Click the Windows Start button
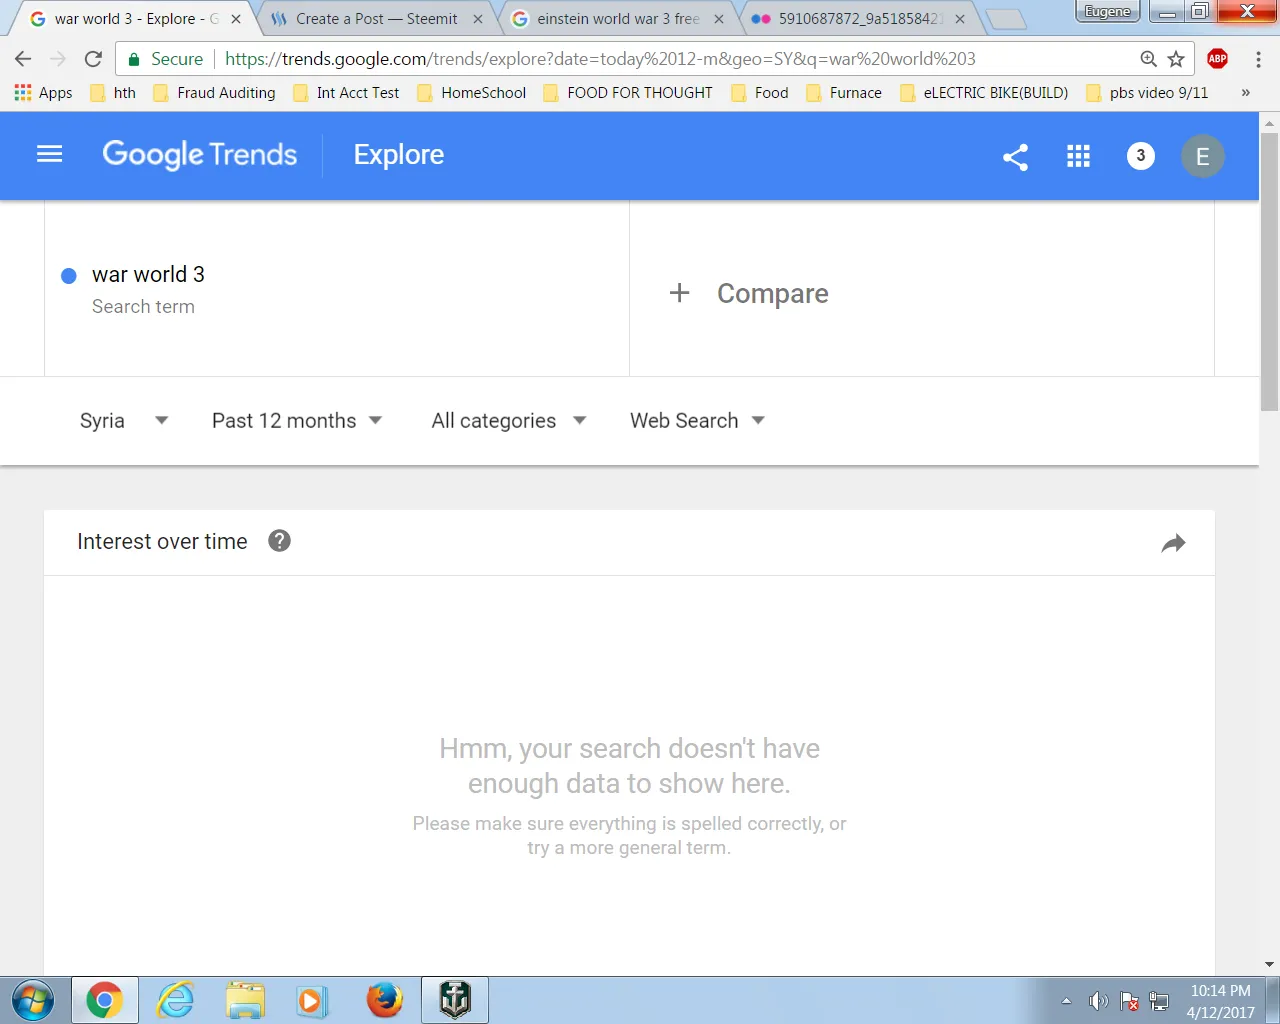 pos(33,1000)
